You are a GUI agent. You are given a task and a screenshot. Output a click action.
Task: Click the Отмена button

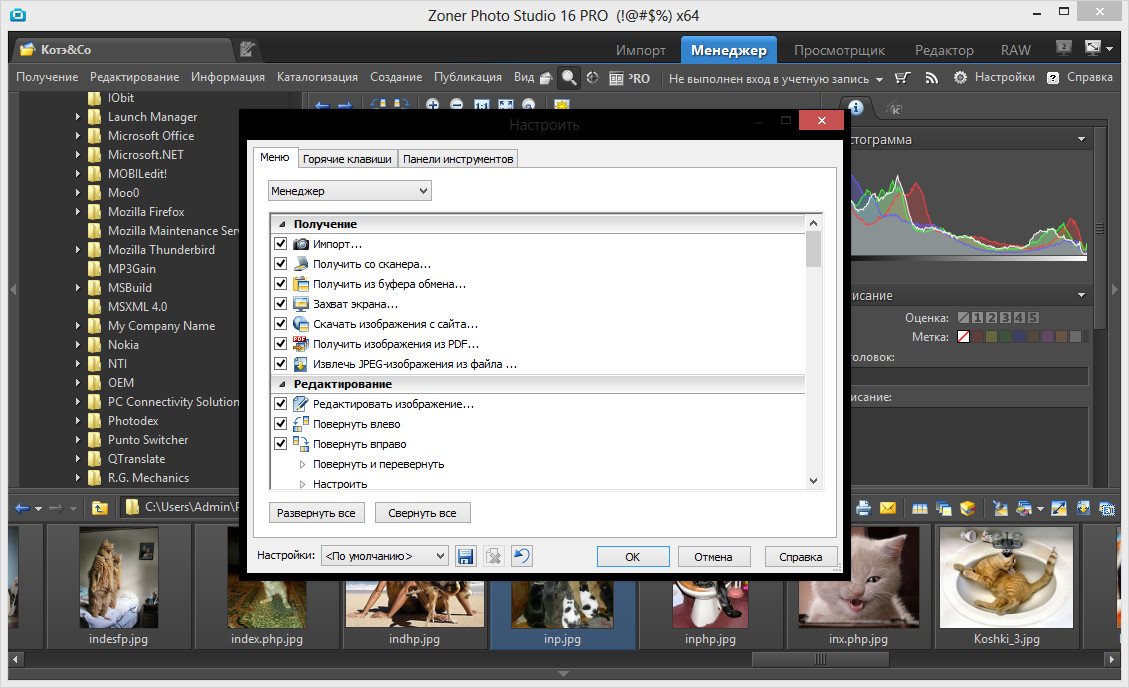[714, 556]
